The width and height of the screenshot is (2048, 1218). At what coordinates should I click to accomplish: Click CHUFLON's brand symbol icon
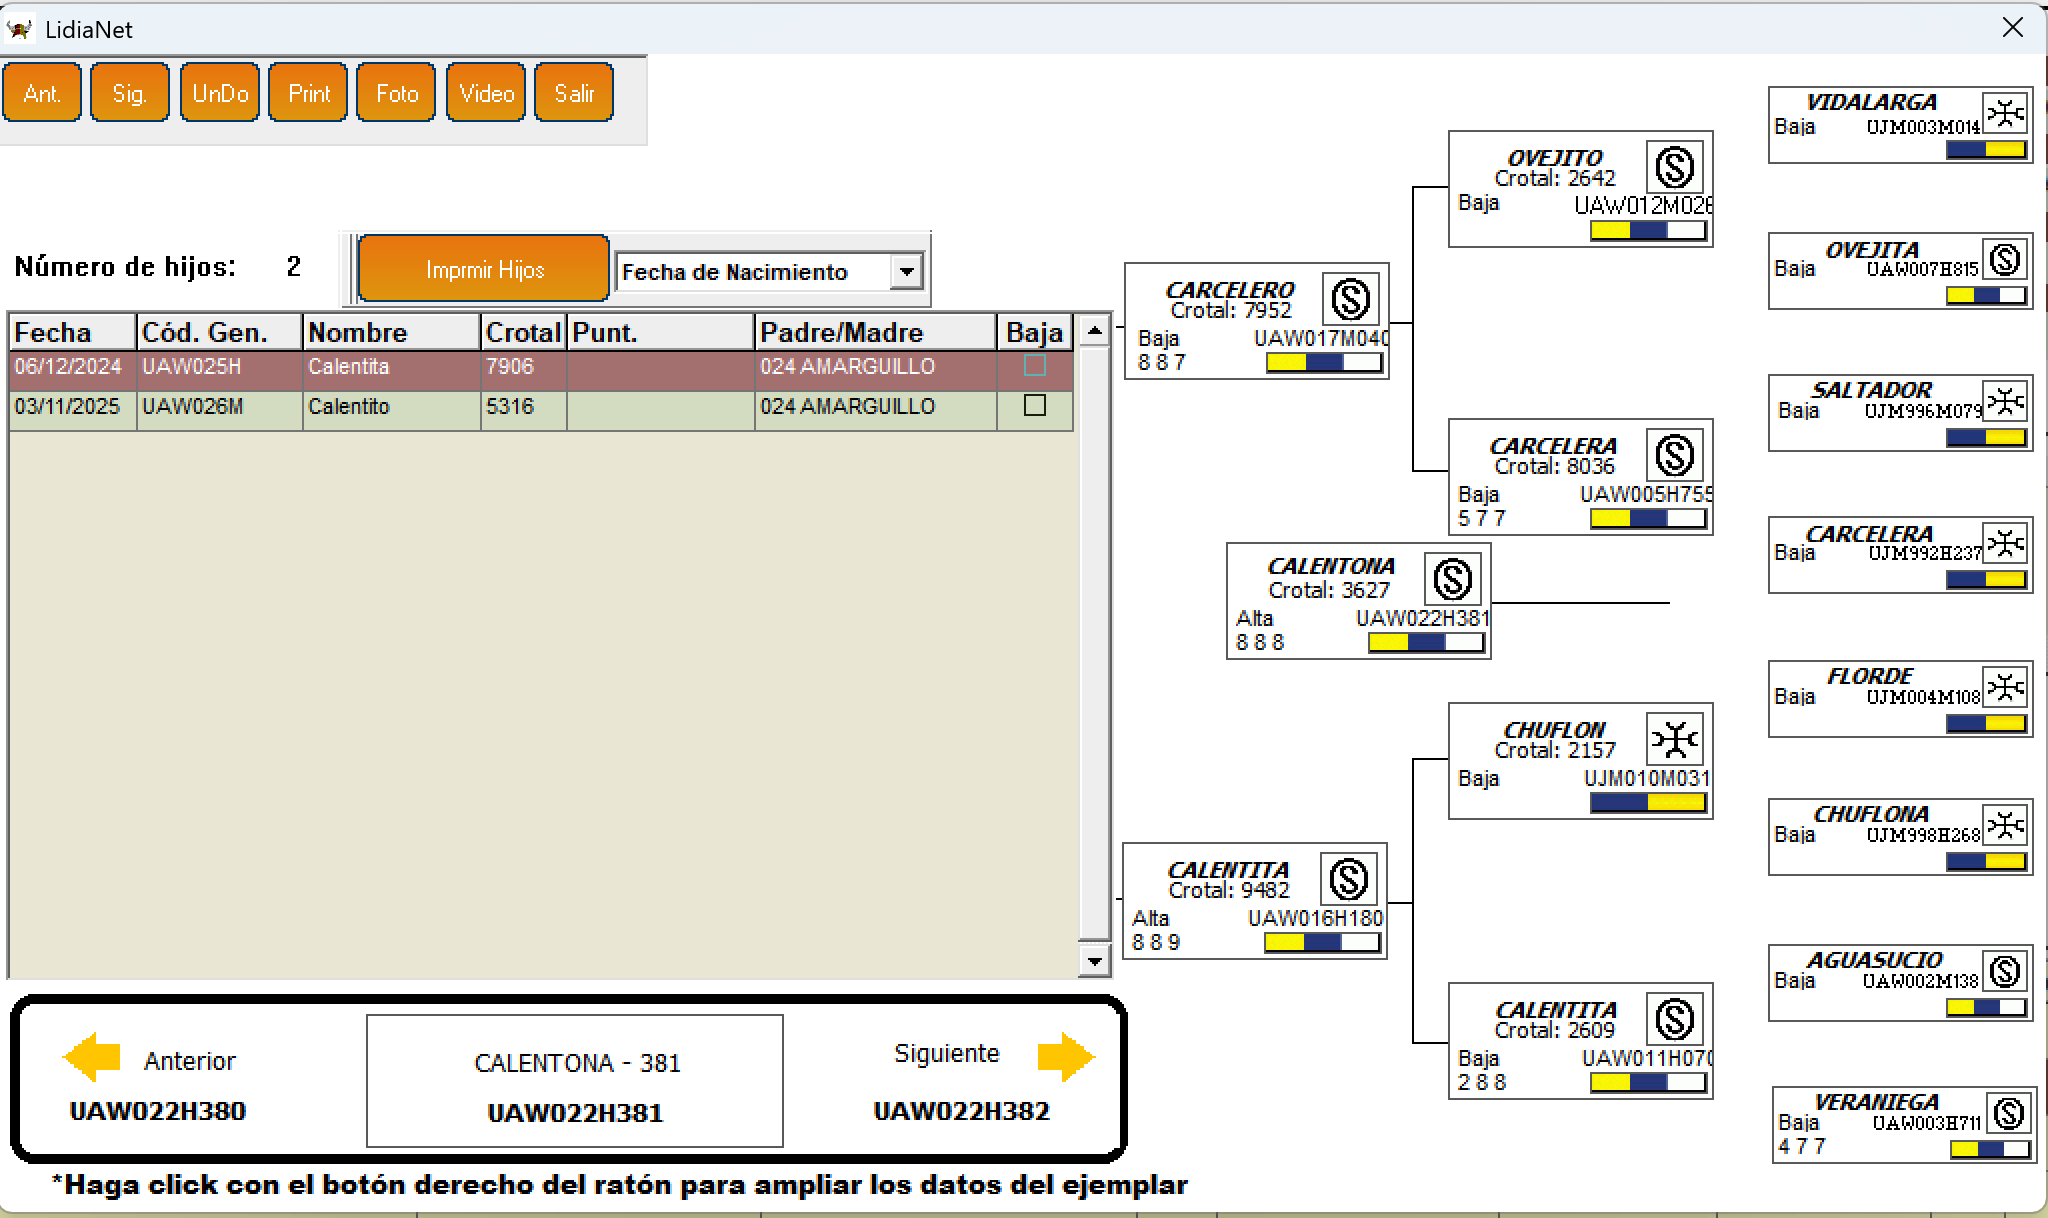[1675, 740]
